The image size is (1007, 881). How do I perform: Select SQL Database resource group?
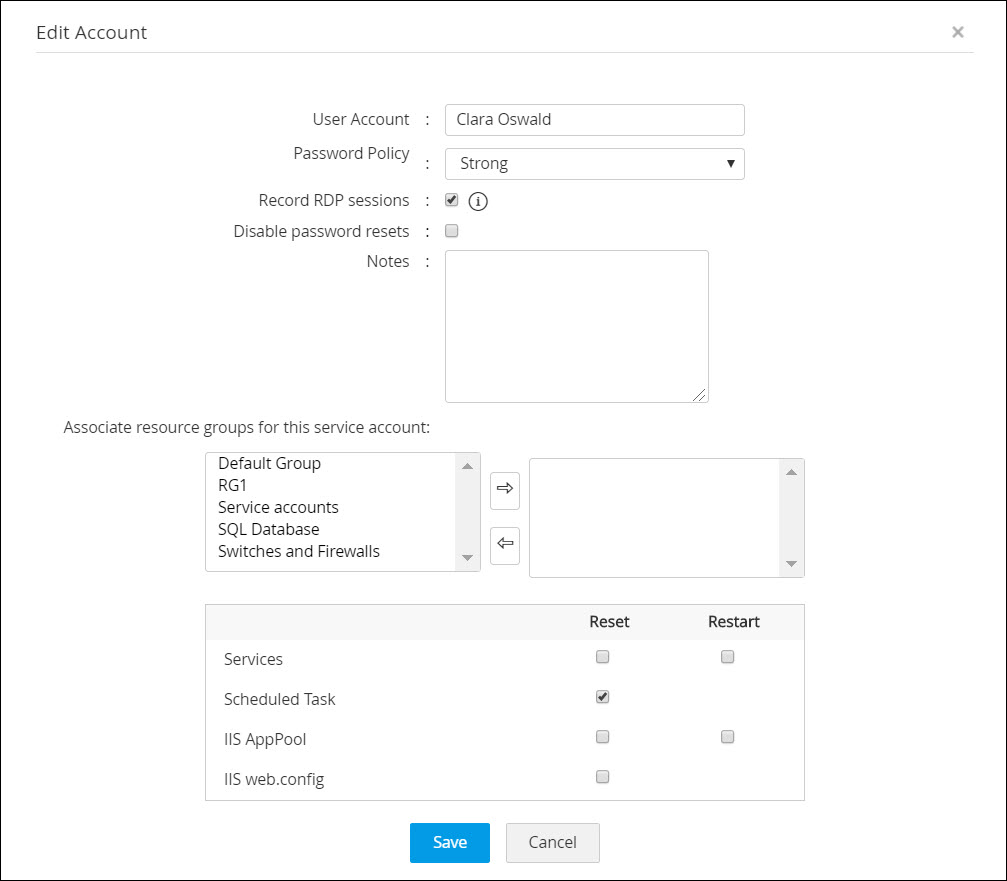pos(268,529)
